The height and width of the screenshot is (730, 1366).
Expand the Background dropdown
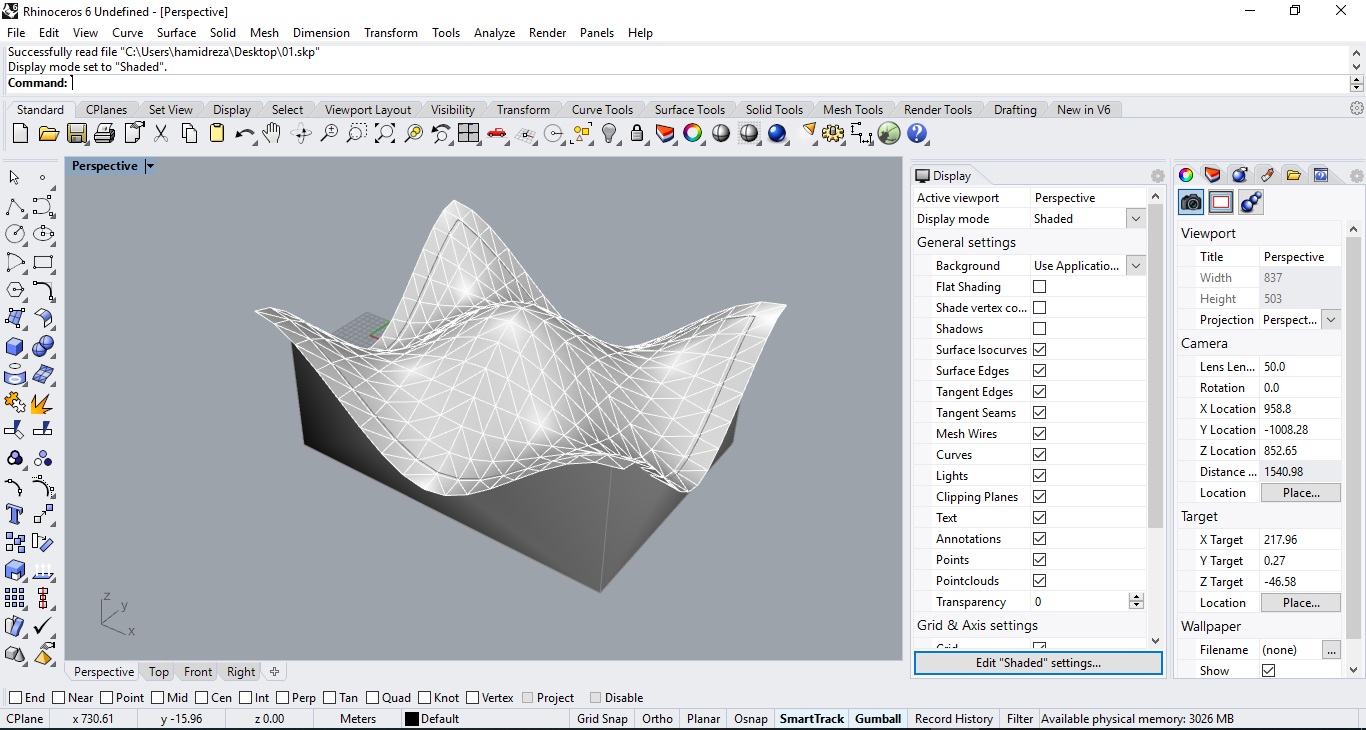(1136, 266)
